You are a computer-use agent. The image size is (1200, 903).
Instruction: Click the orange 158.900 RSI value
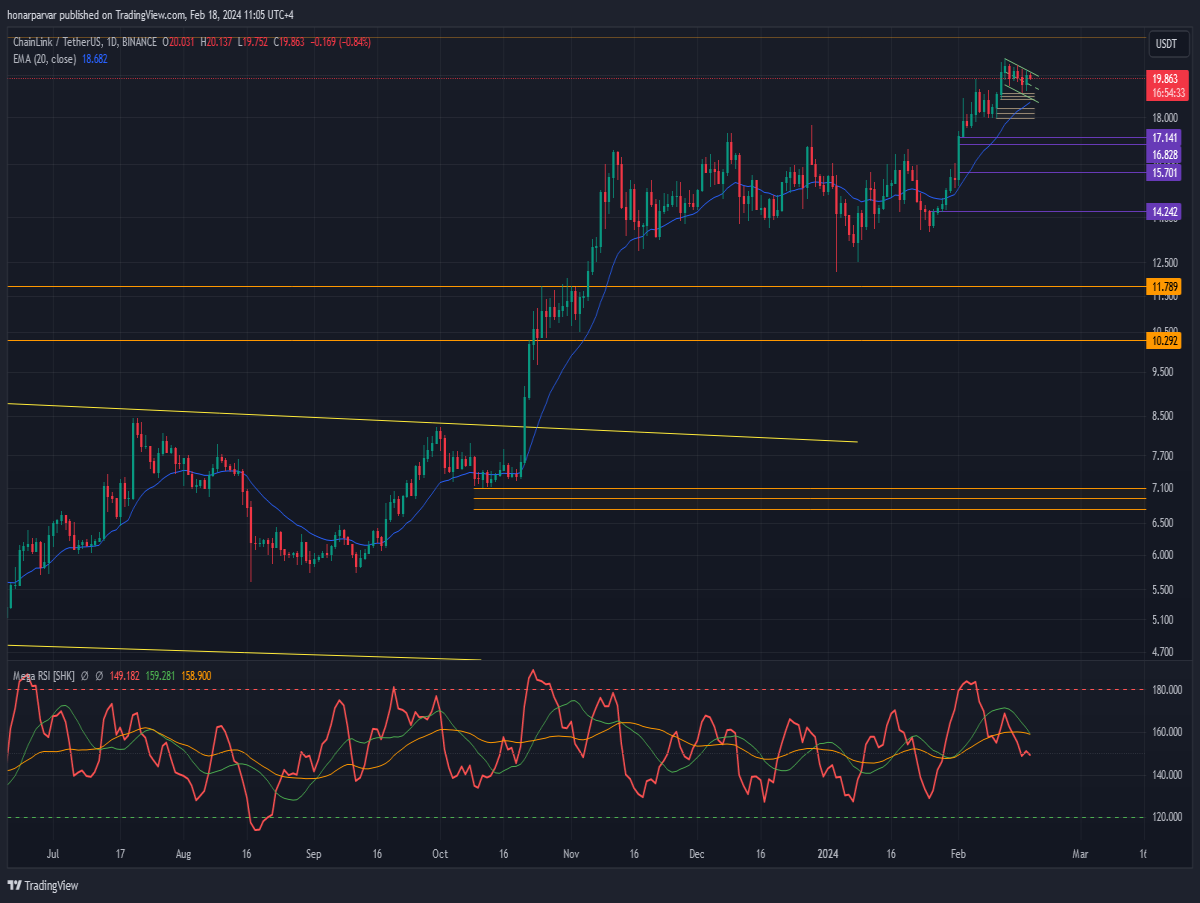coord(196,676)
